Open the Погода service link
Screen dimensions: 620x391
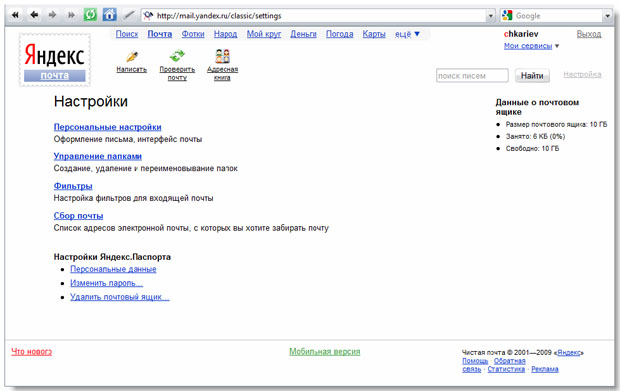point(340,34)
